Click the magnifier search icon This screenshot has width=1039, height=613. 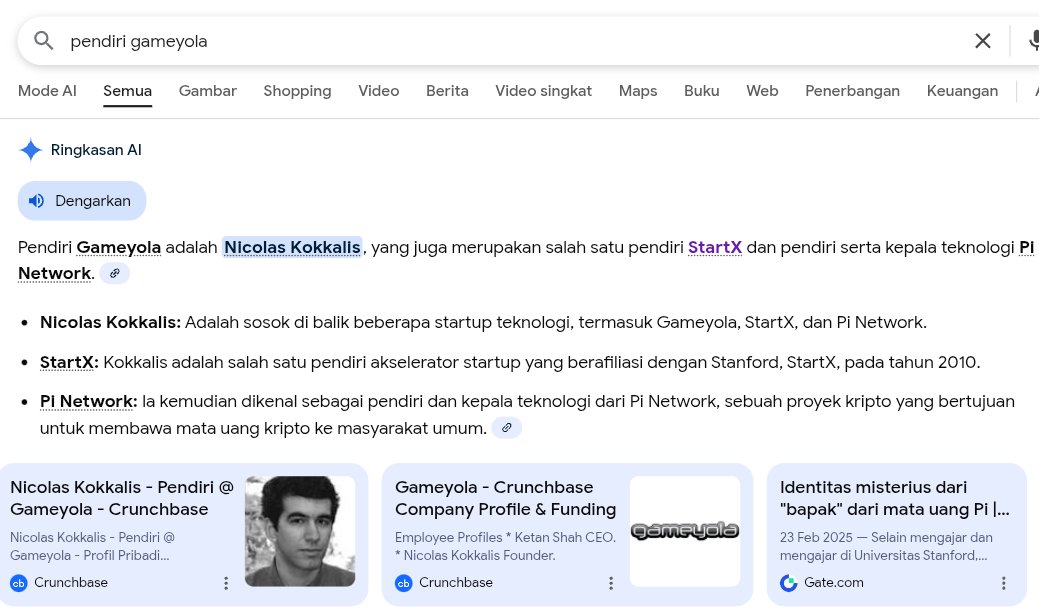click(43, 41)
